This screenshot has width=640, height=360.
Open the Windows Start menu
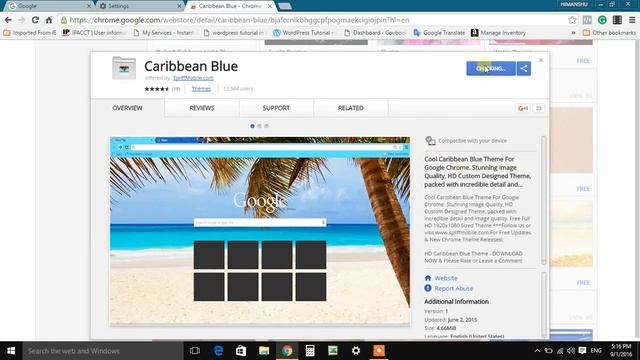(x=11, y=351)
